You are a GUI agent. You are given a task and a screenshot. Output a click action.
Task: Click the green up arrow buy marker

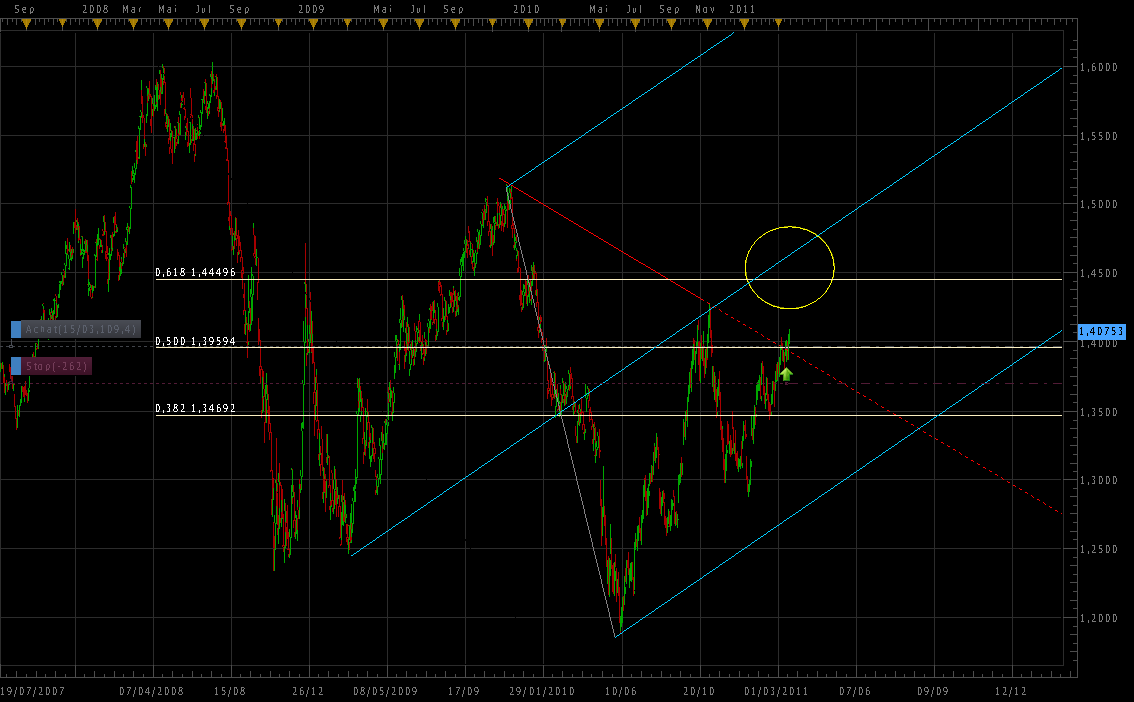click(786, 374)
